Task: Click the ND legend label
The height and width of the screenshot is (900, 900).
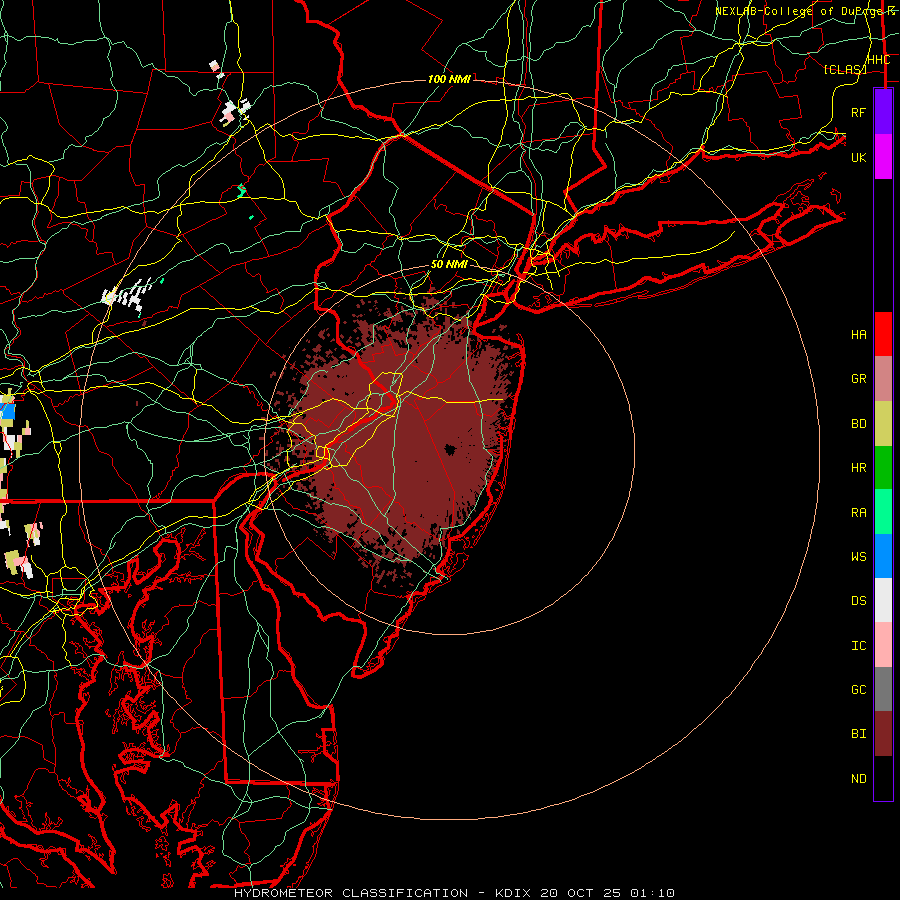Action: (858, 778)
